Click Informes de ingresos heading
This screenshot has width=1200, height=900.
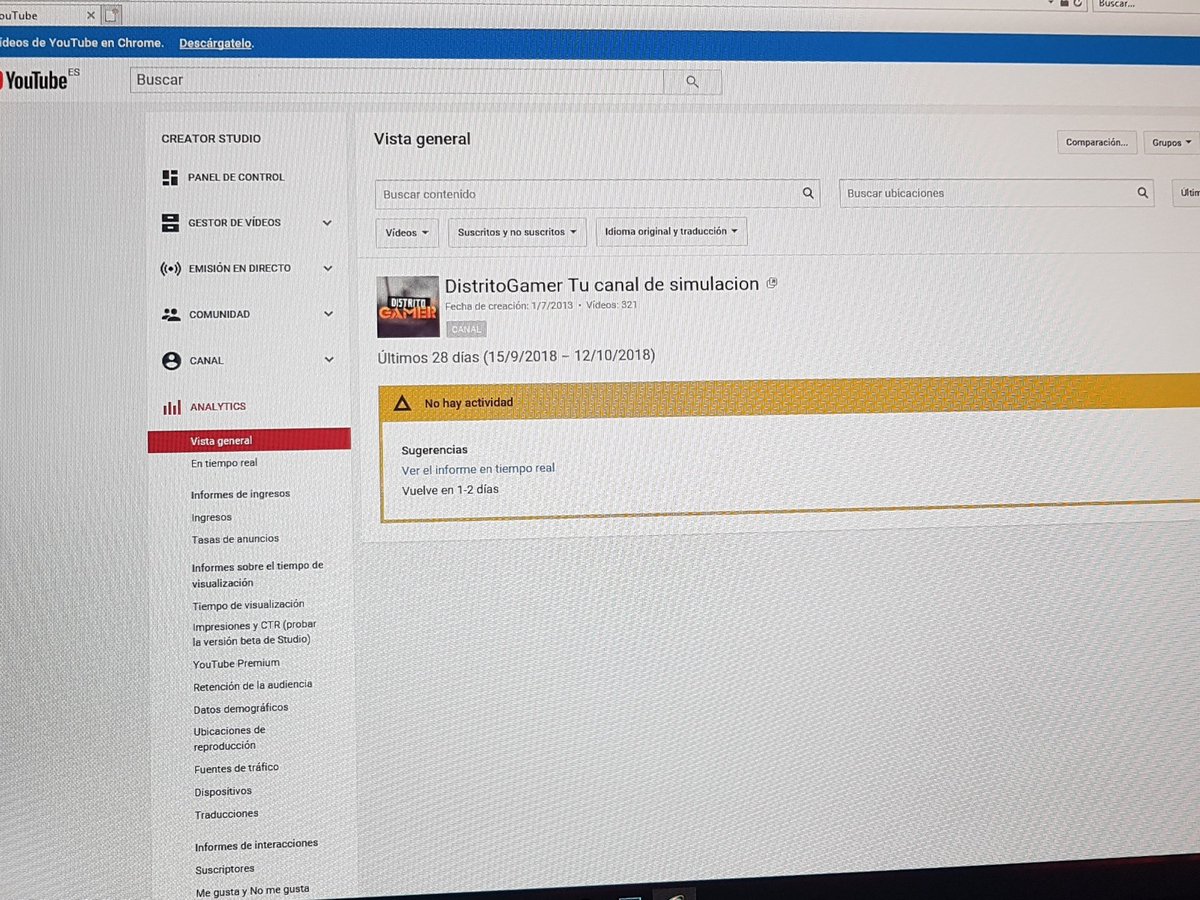(241, 495)
